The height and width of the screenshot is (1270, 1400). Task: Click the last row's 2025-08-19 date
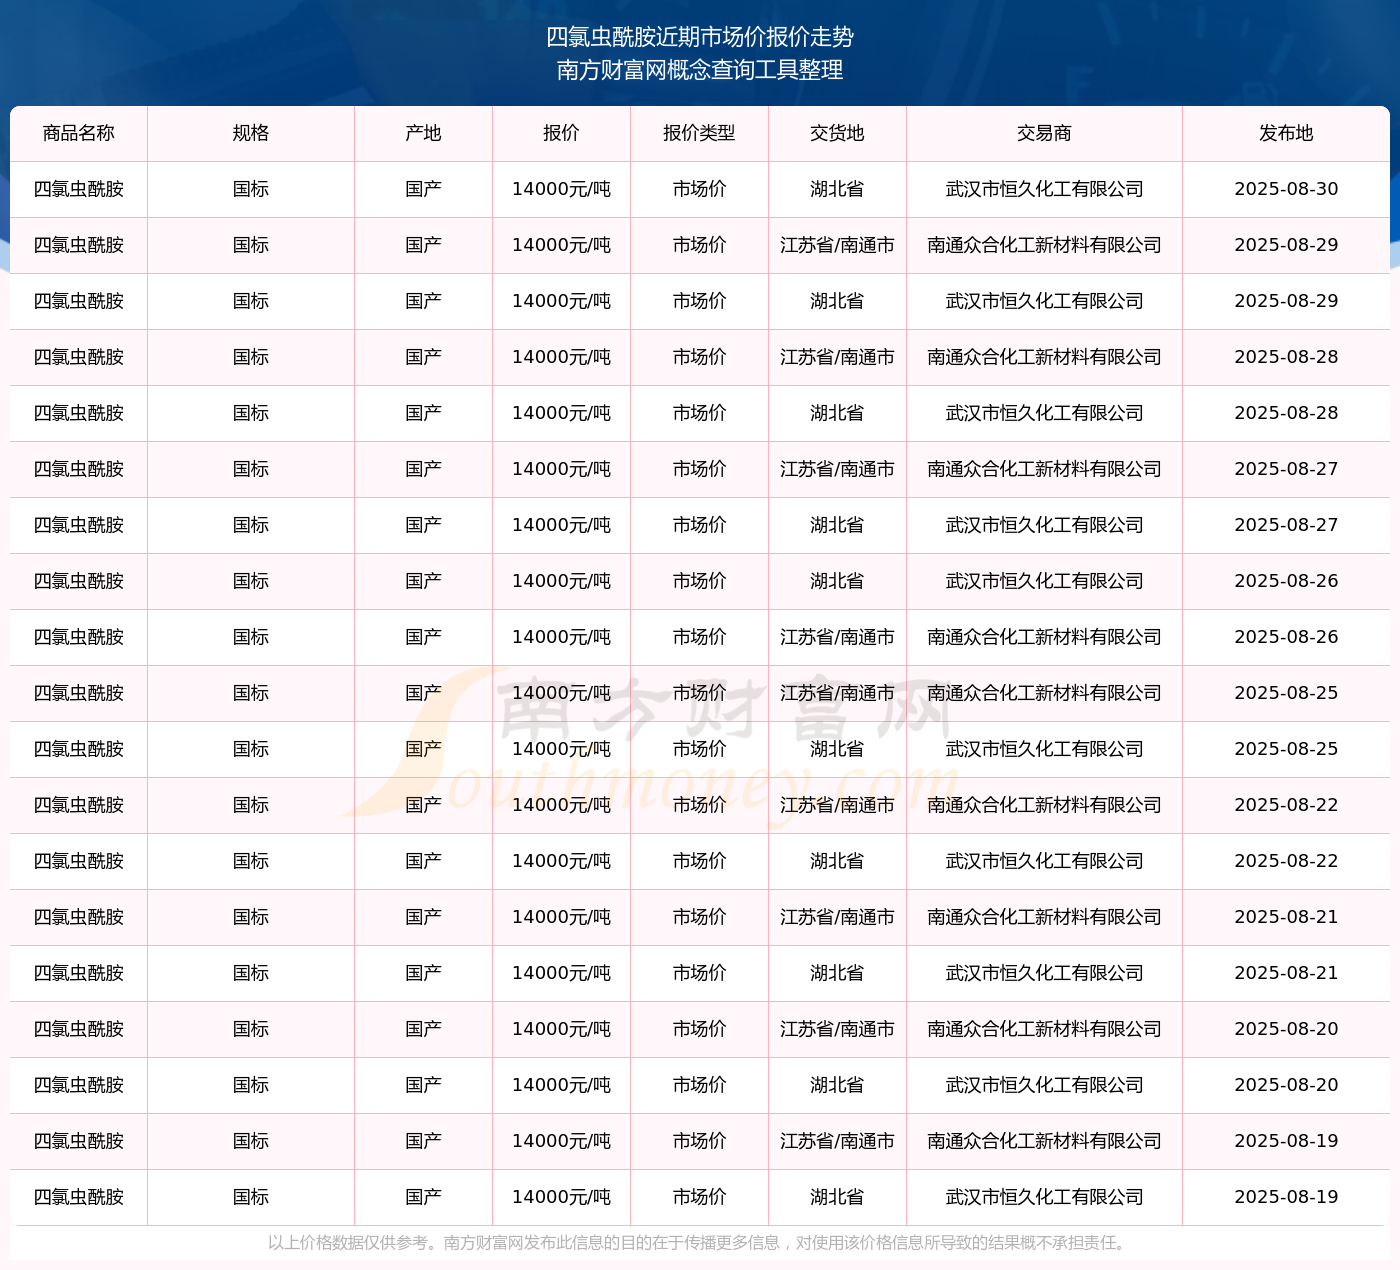pos(1286,1197)
